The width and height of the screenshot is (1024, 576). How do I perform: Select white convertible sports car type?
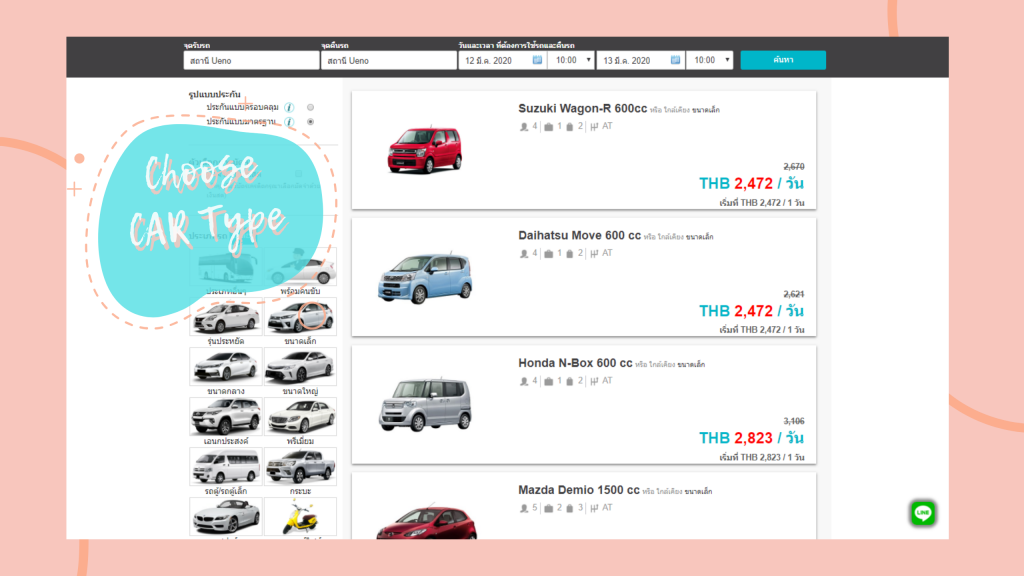tap(226, 517)
